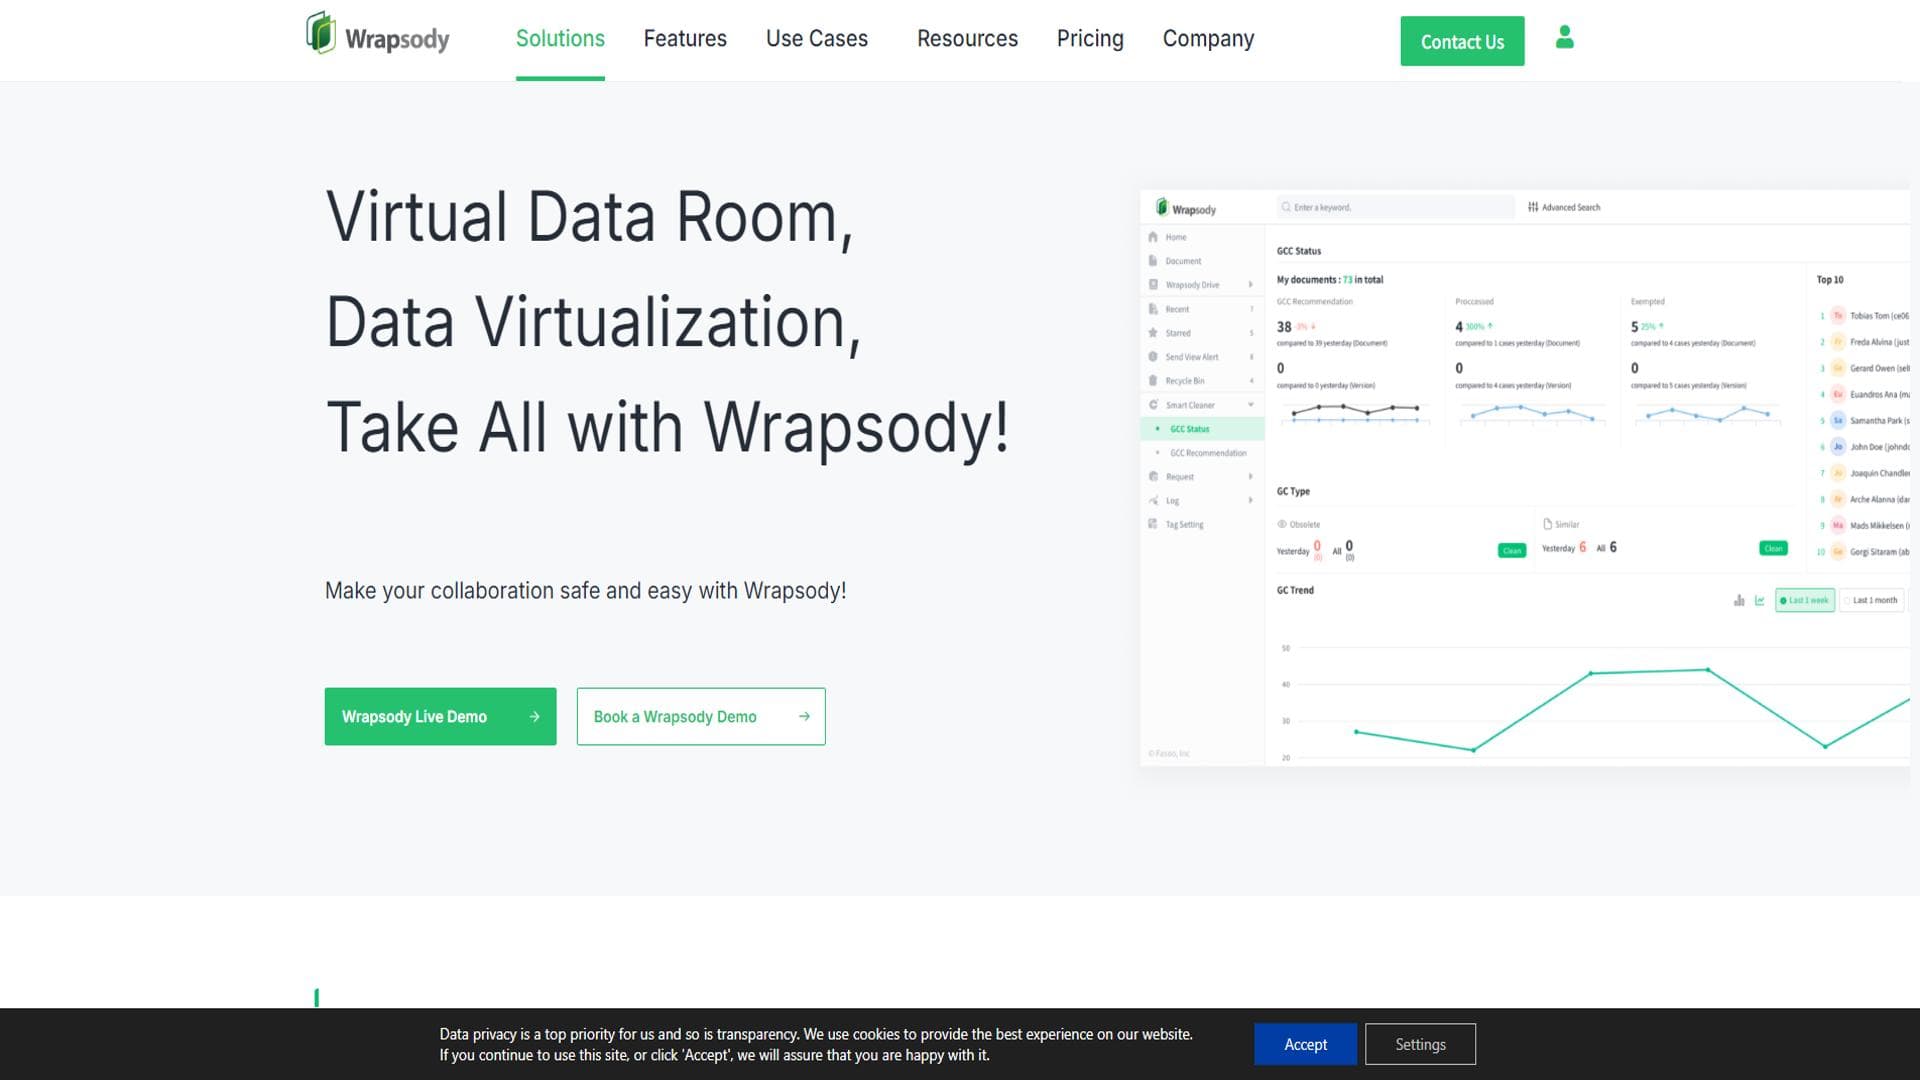Click the user account icon
The width and height of the screenshot is (1920, 1080).
[x=1565, y=38]
